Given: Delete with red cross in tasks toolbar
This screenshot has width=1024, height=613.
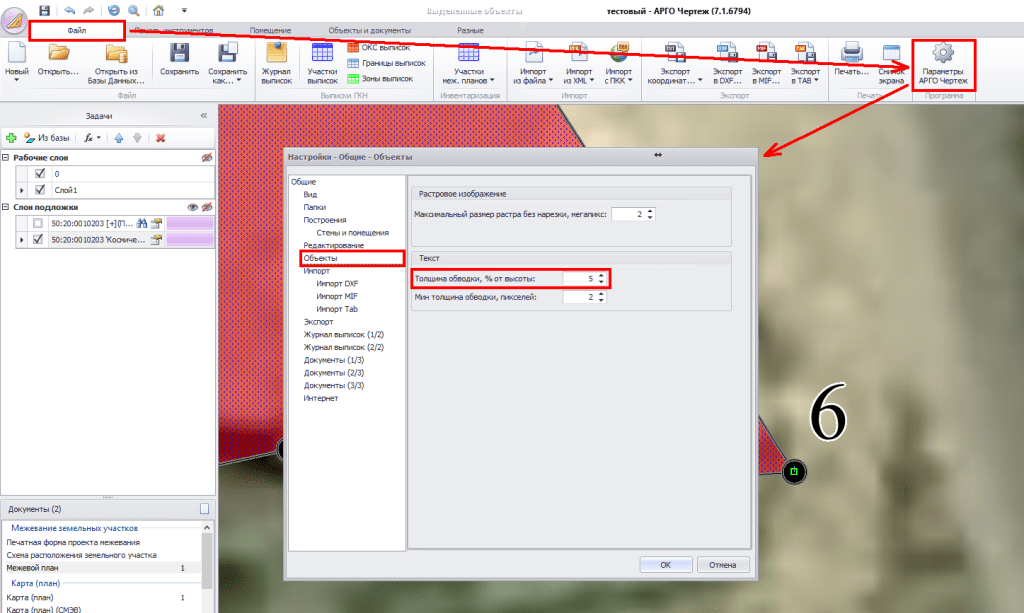Looking at the screenshot, I should (161, 138).
